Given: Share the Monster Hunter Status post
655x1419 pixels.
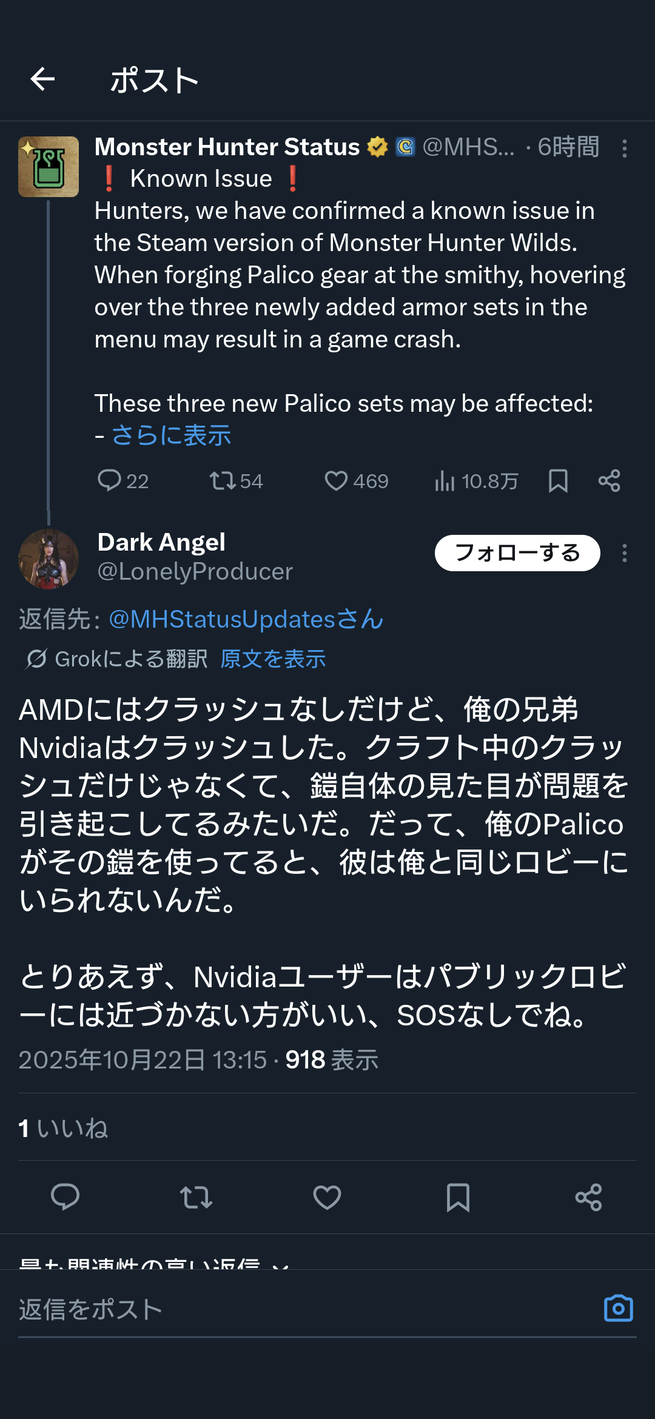Looking at the screenshot, I should coord(609,481).
